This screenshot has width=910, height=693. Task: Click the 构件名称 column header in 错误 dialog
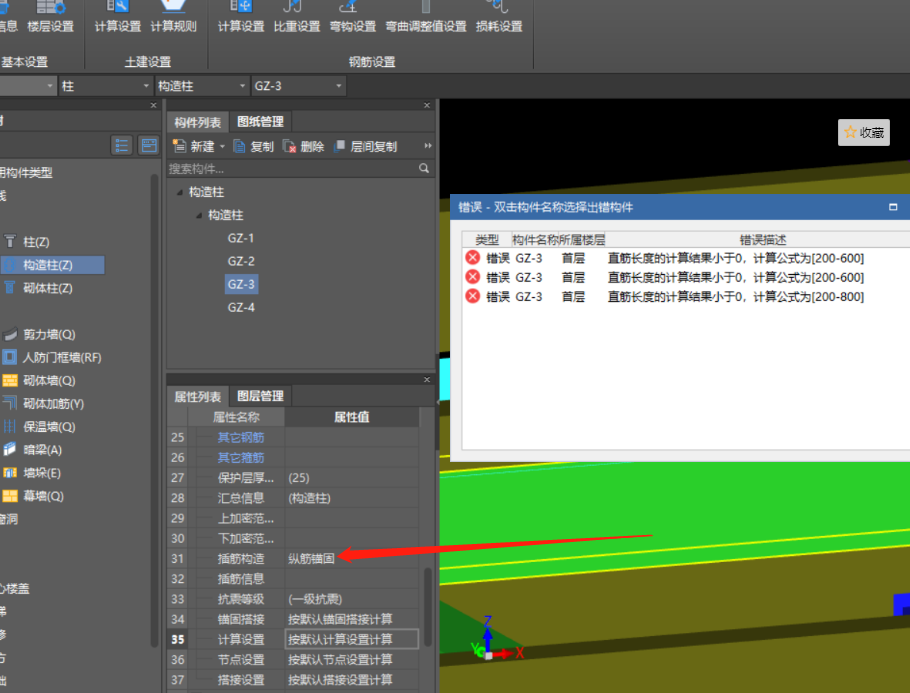(x=535, y=239)
